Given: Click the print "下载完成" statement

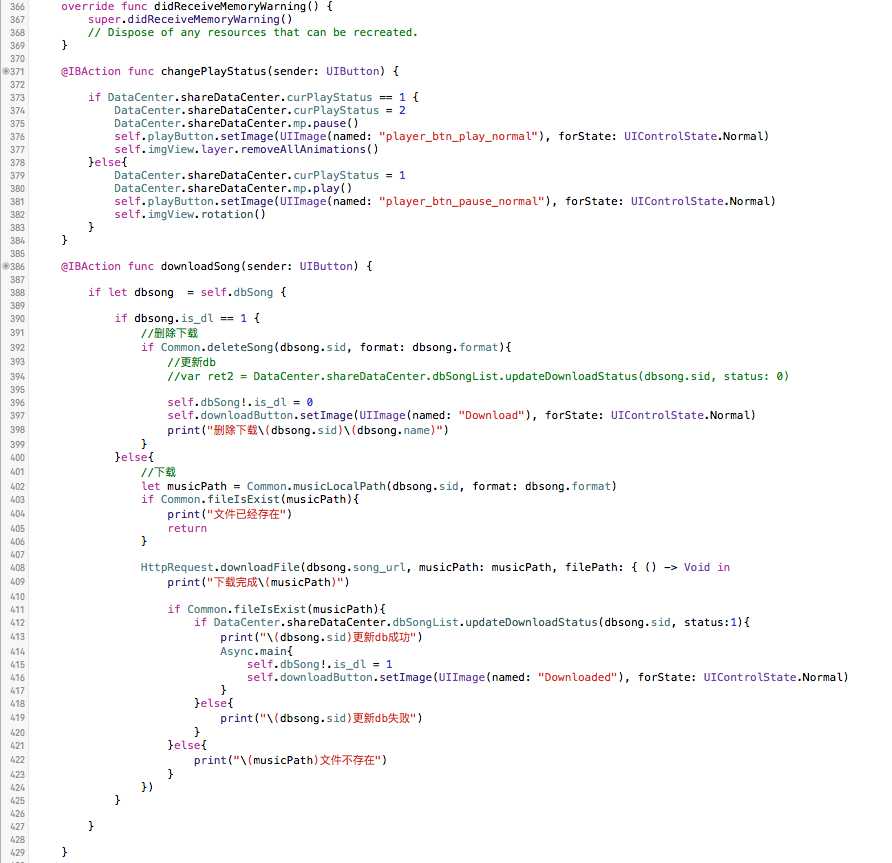Looking at the screenshot, I should coord(258,583).
